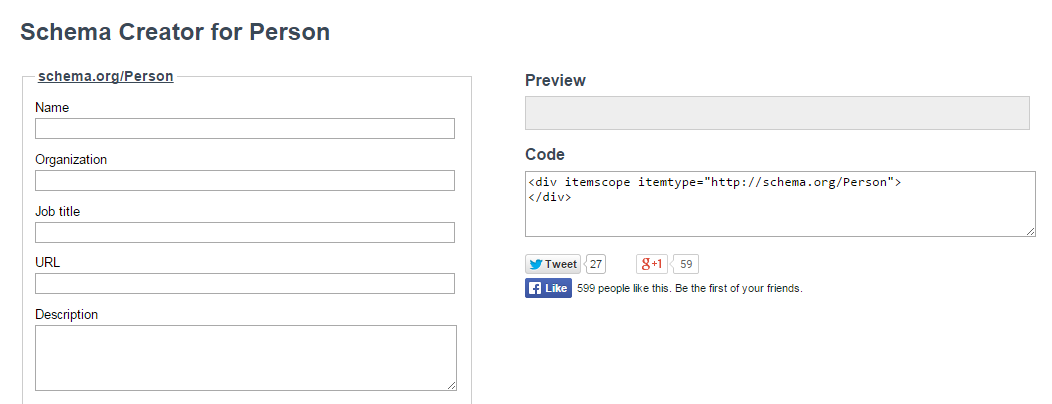Click inside the Description text area
This screenshot has width=1052, height=404.
pos(245,357)
